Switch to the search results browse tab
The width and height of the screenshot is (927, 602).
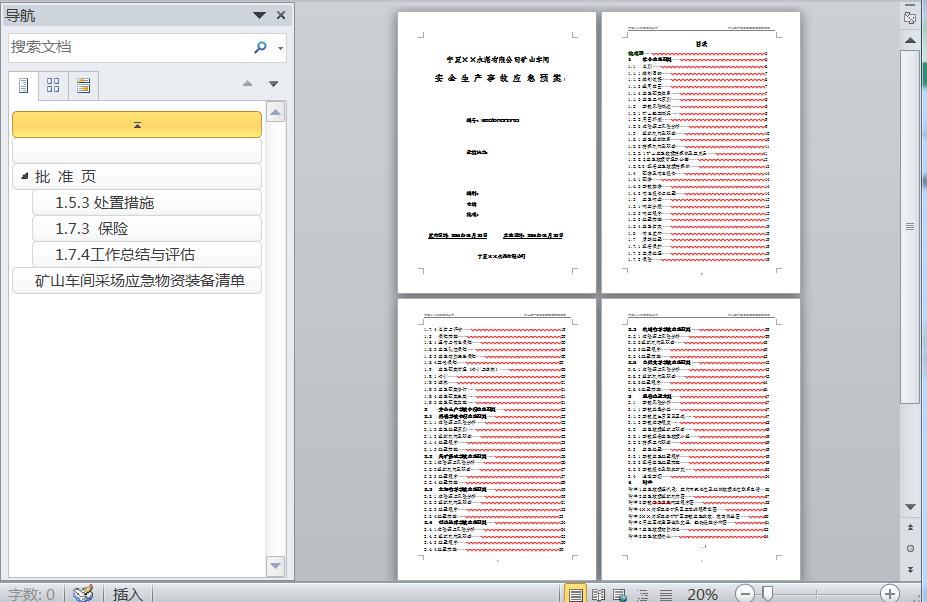pyautogui.click(x=84, y=86)
